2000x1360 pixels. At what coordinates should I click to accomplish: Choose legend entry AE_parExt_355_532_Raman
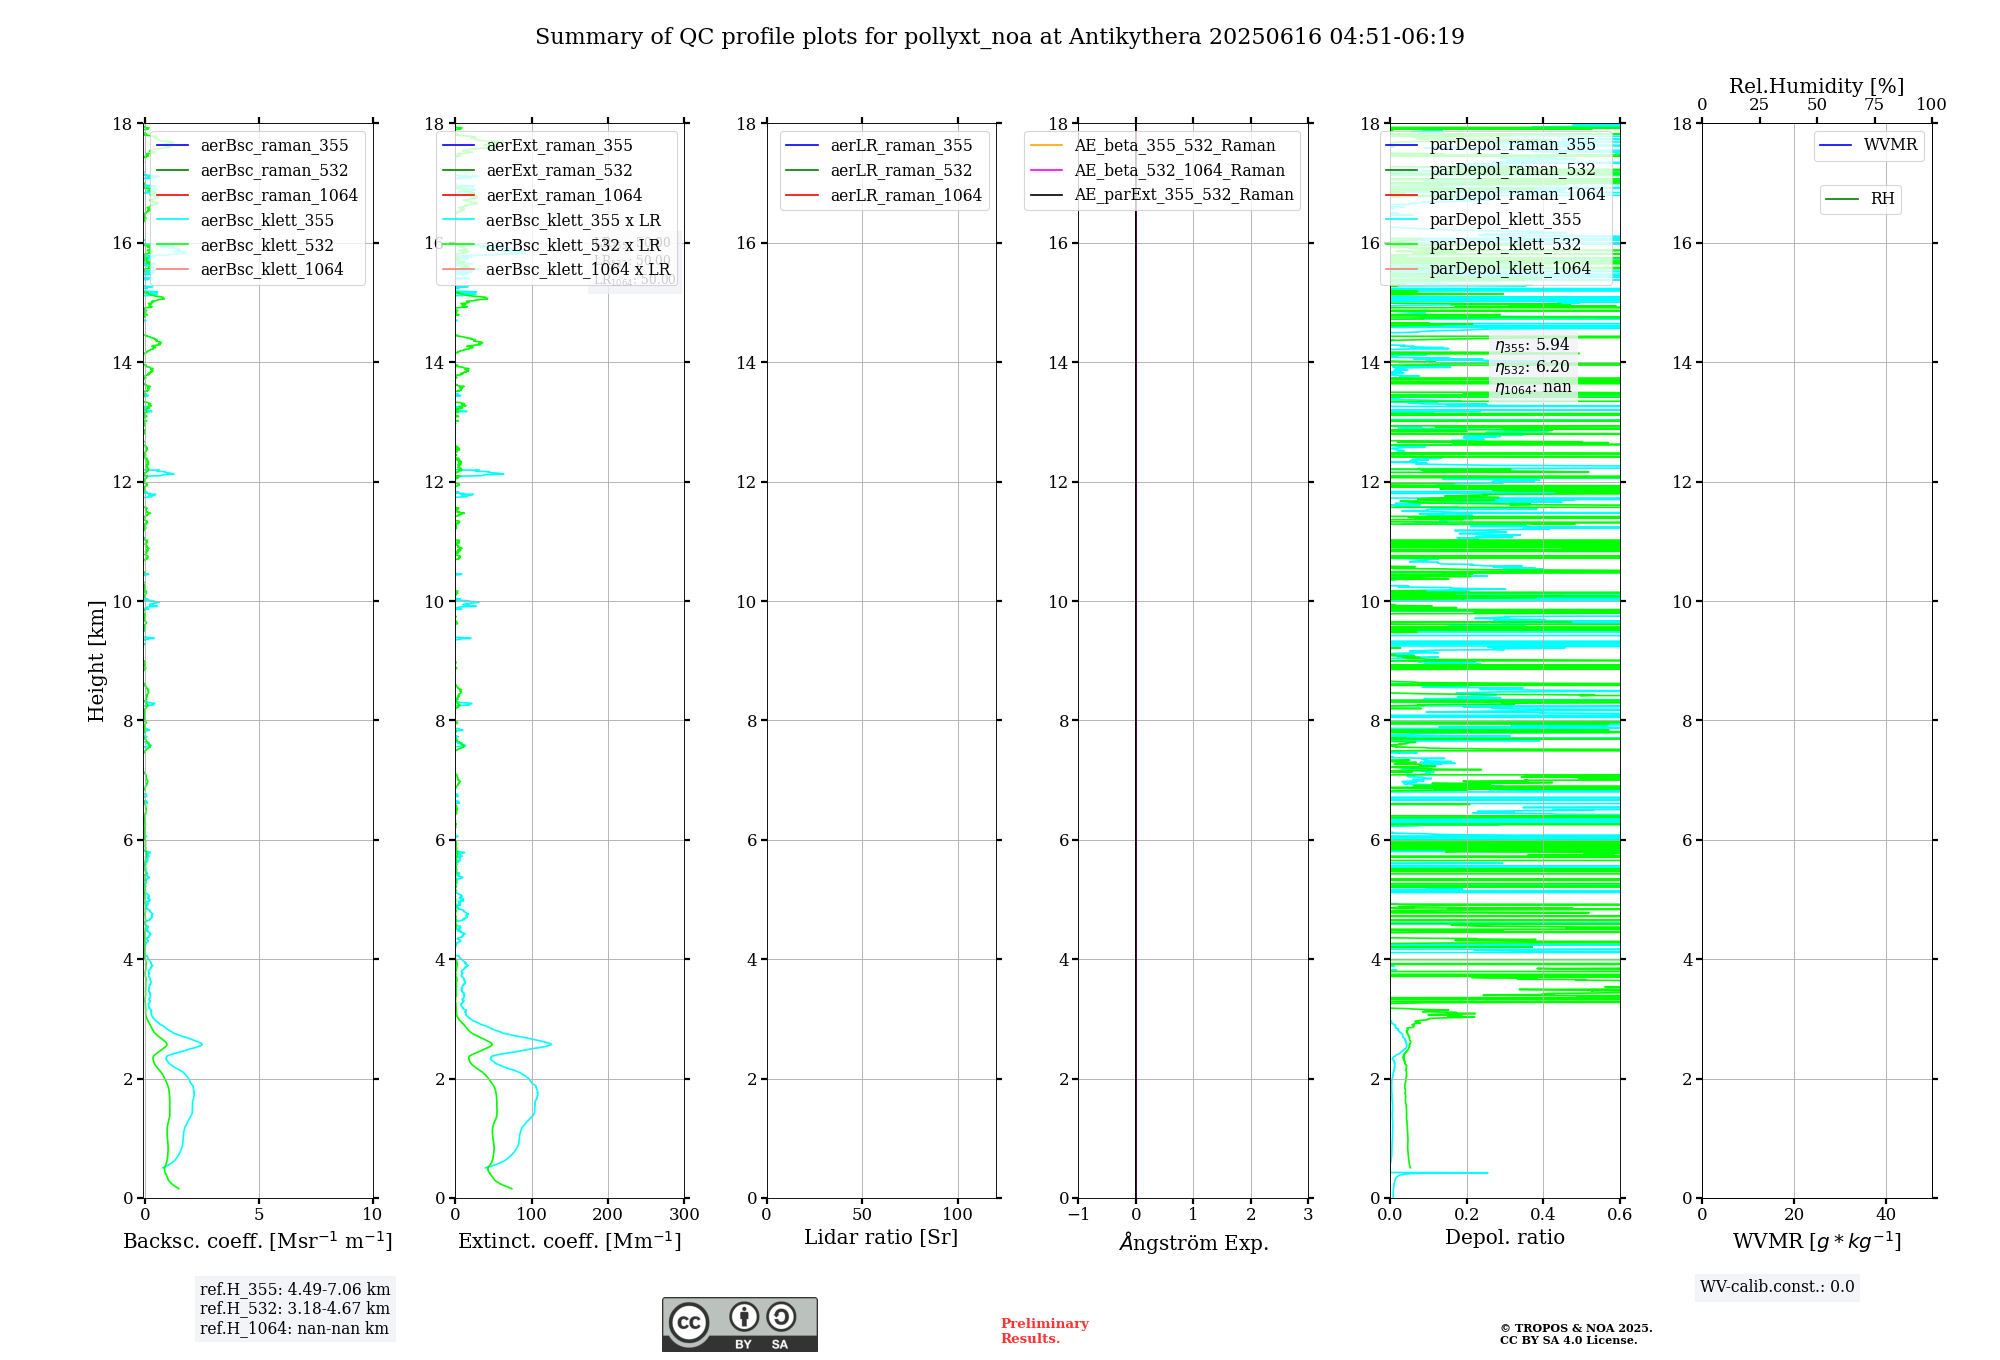[1162, 195]
